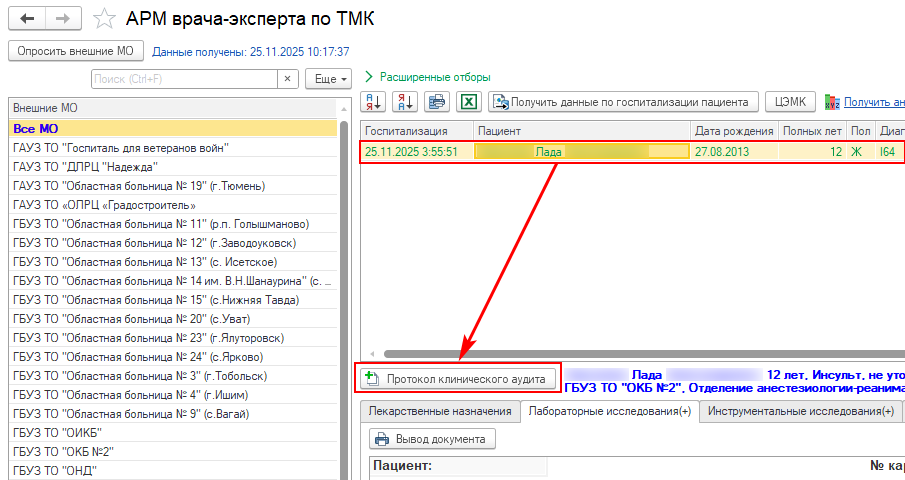
Task: Expand "Расширенные отборы" section
Action: pos(427,77)
